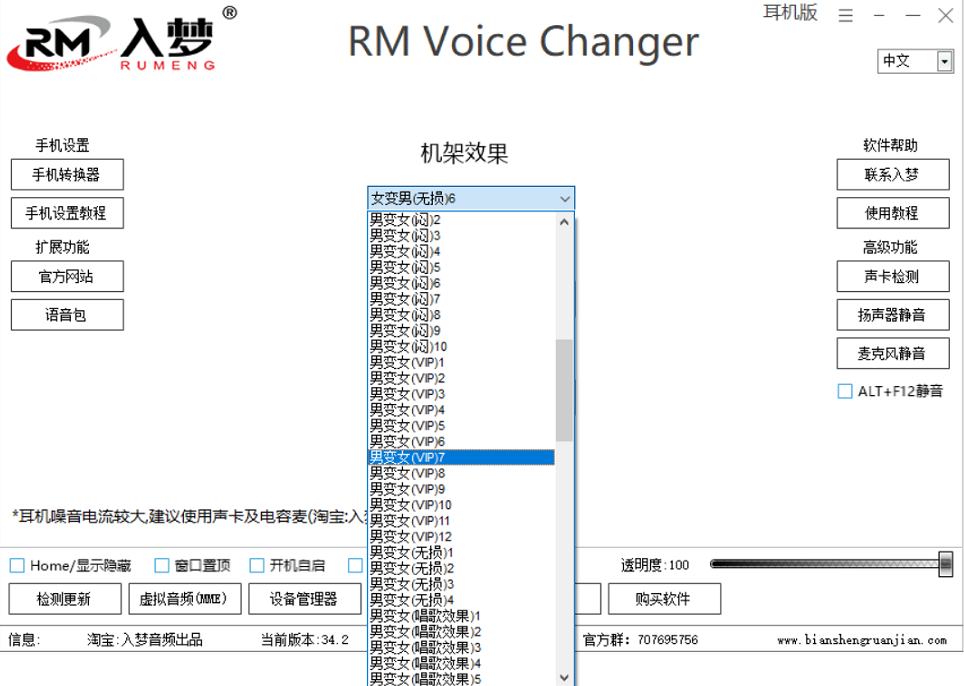964x686 pixels.
Task: Choose 男变女(VIP)9 from dropdown
Action: [462, 489]
